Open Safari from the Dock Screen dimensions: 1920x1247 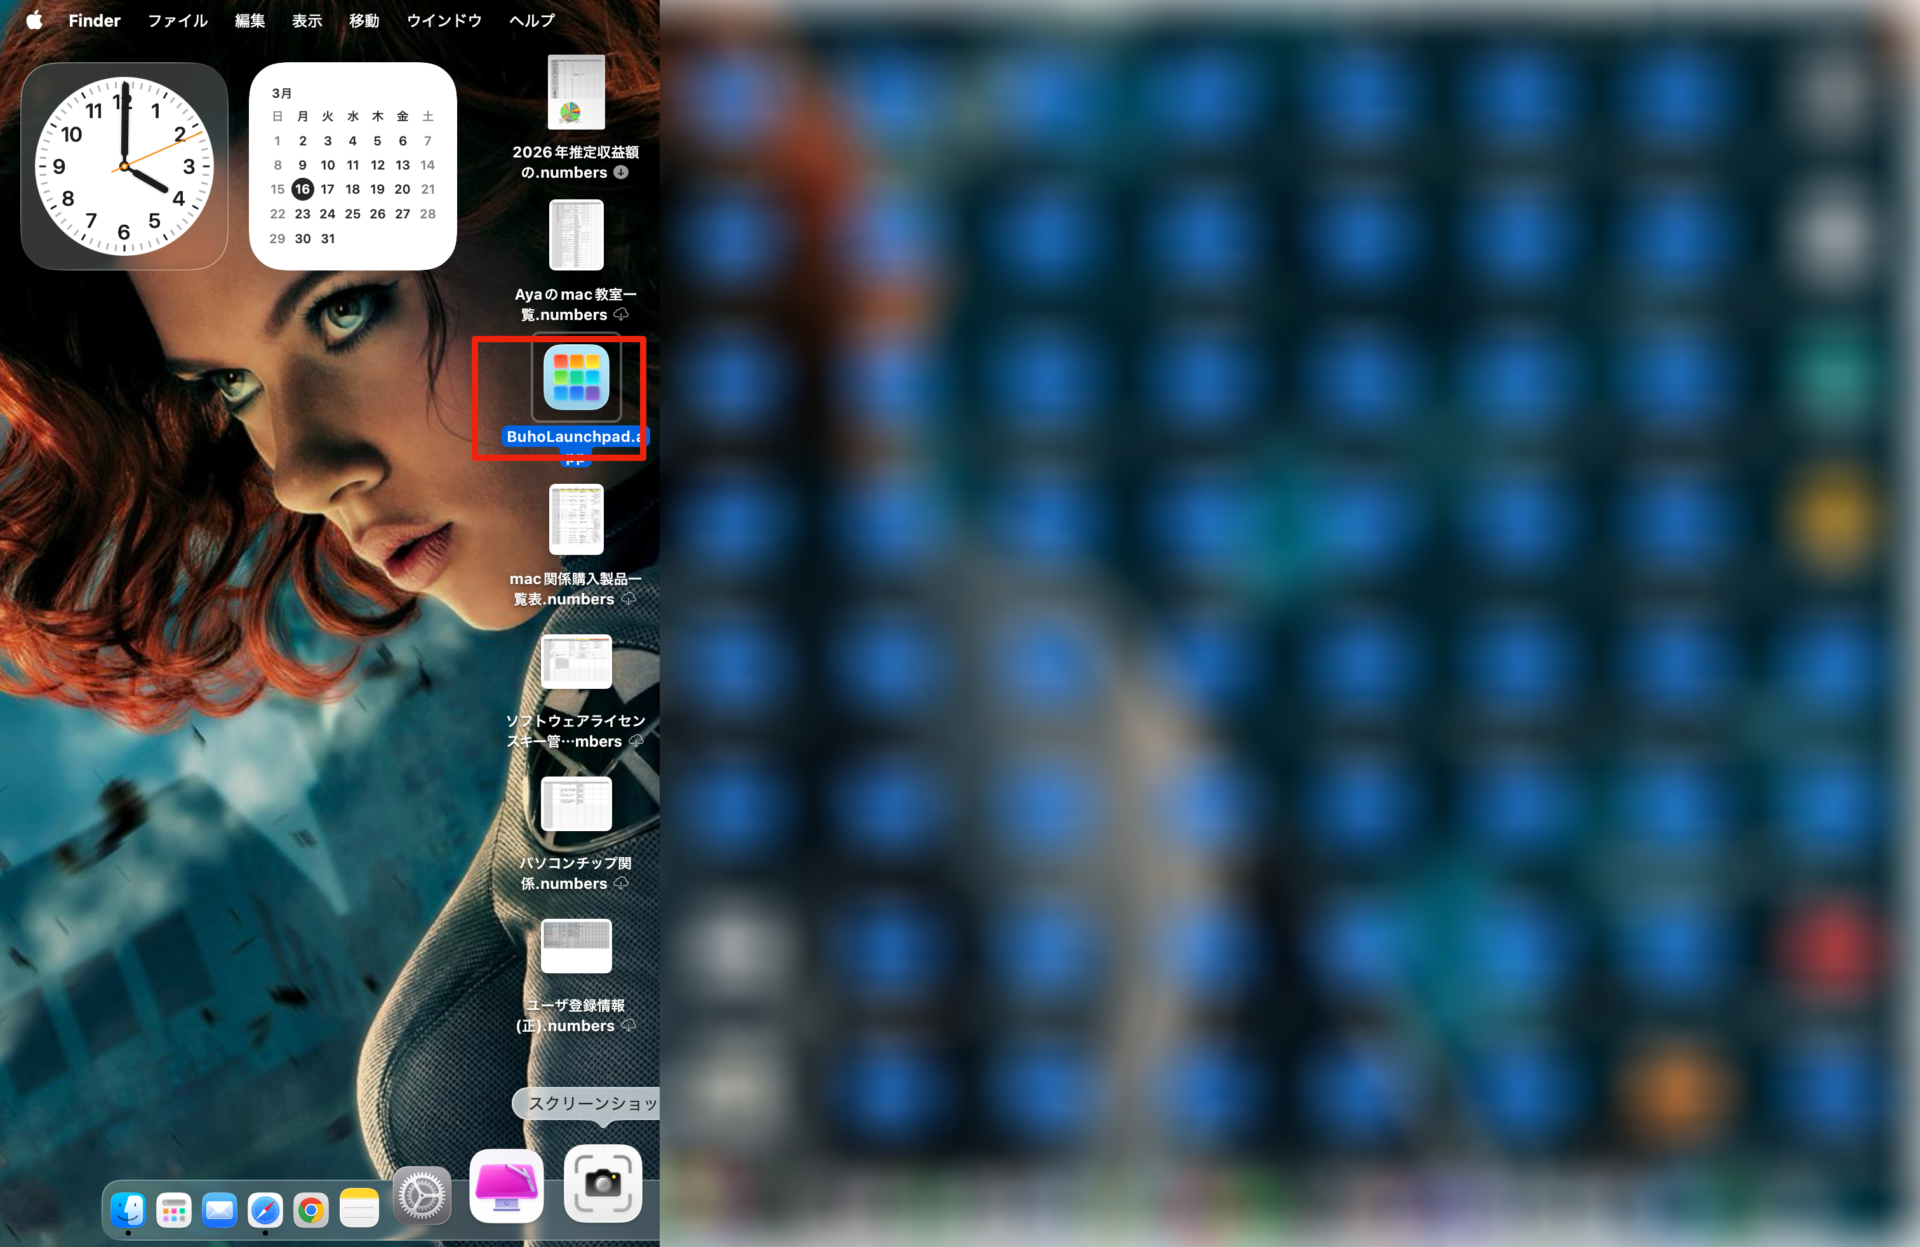[266, 1210]
